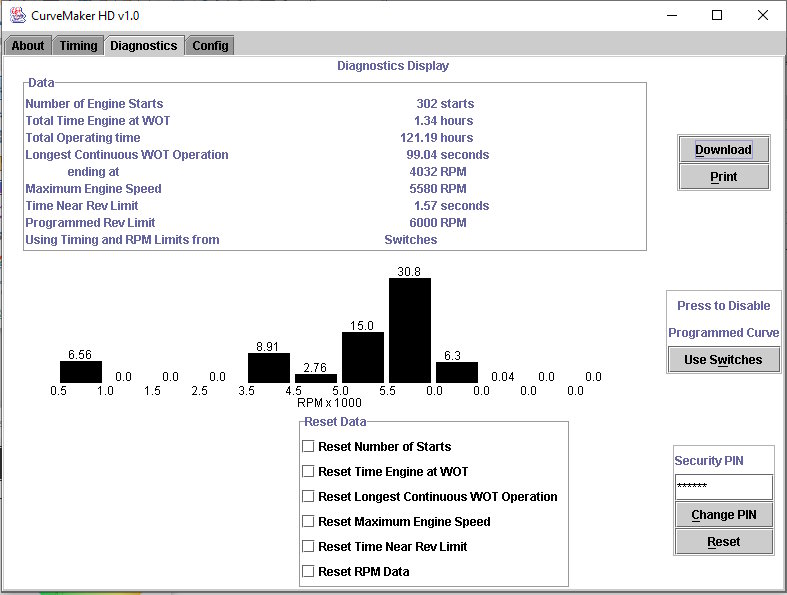Check Reset Time Engine at WOT
The width and height of the screenshot is (787, 595).
308,471
